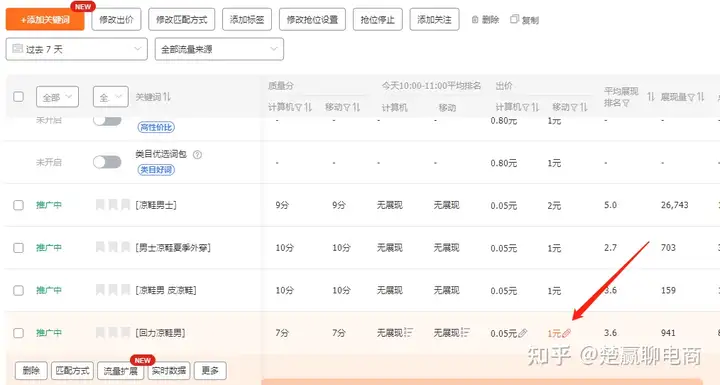Click the 941 impressions value
Screen dimensions: 720x385
coord(668,333)
